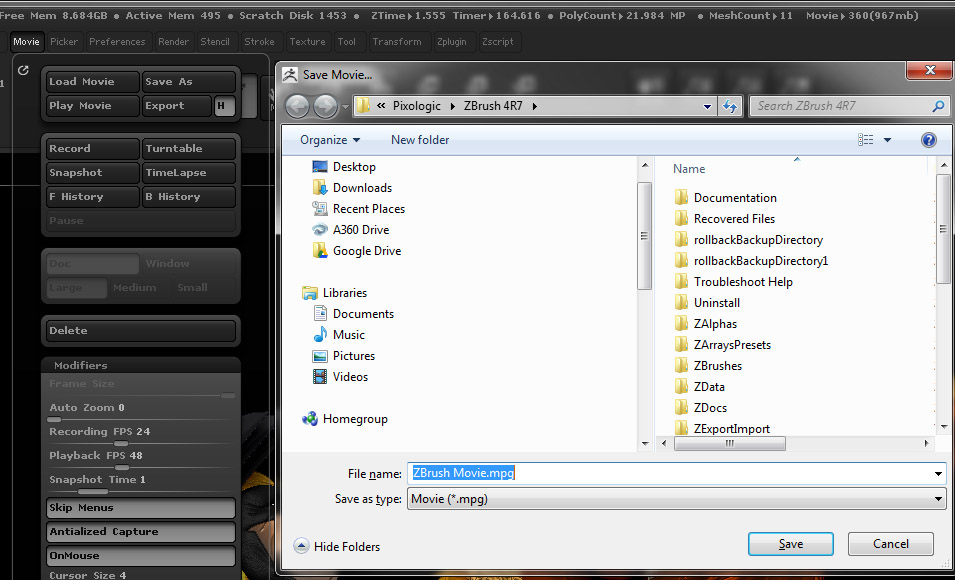The width and height of the screenshot is (955, 580).
Task: Click the panel refresh icon beside Load Movie
Action: tap(23, 70)
